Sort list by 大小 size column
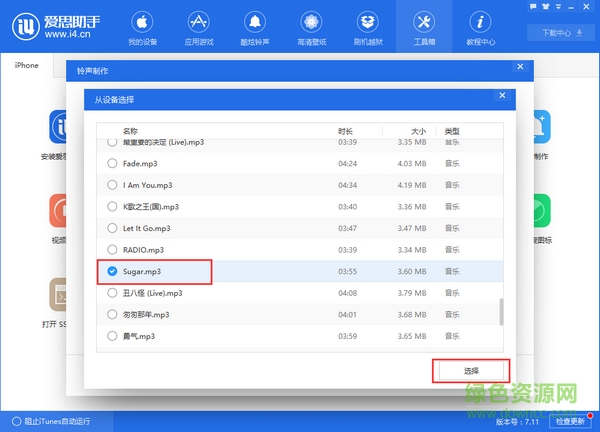The width and height of the screenshot is (600, 432). (418, 131)
